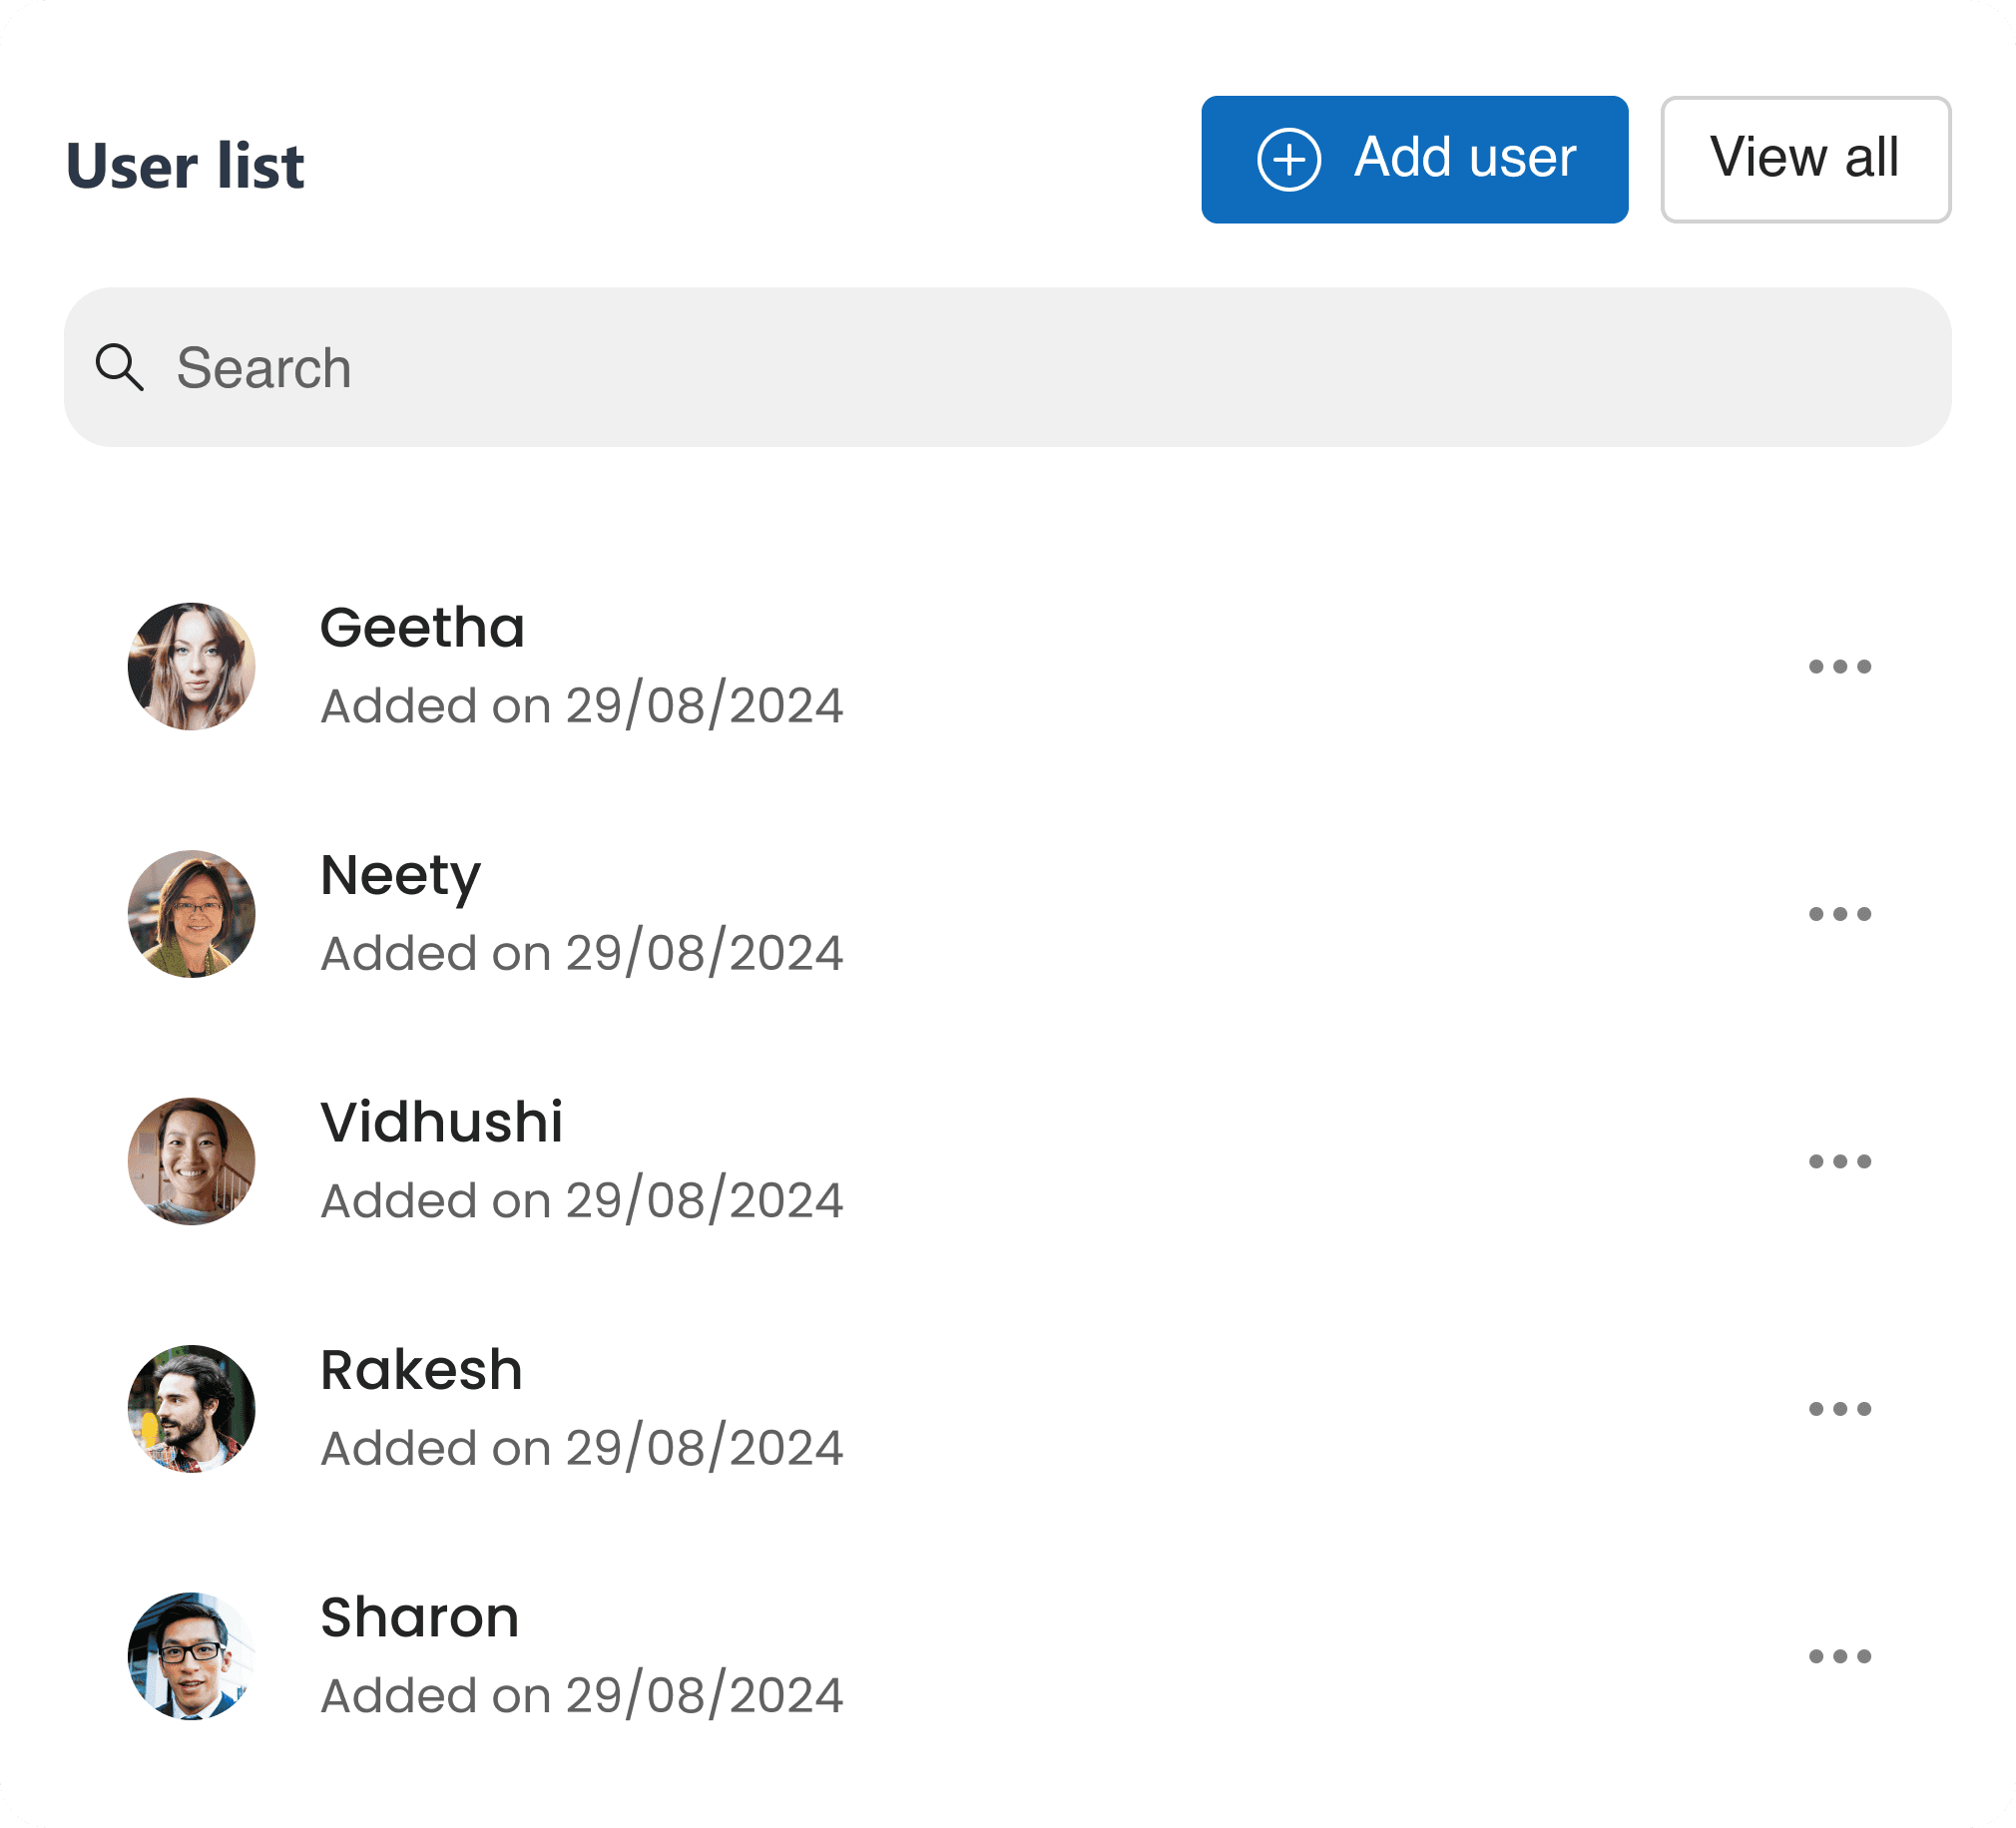Image resolution: width=2016 pixels, height=1828 pixels.
Task: Click the magnifying glass search icon
Action: (x=119, y=367)
